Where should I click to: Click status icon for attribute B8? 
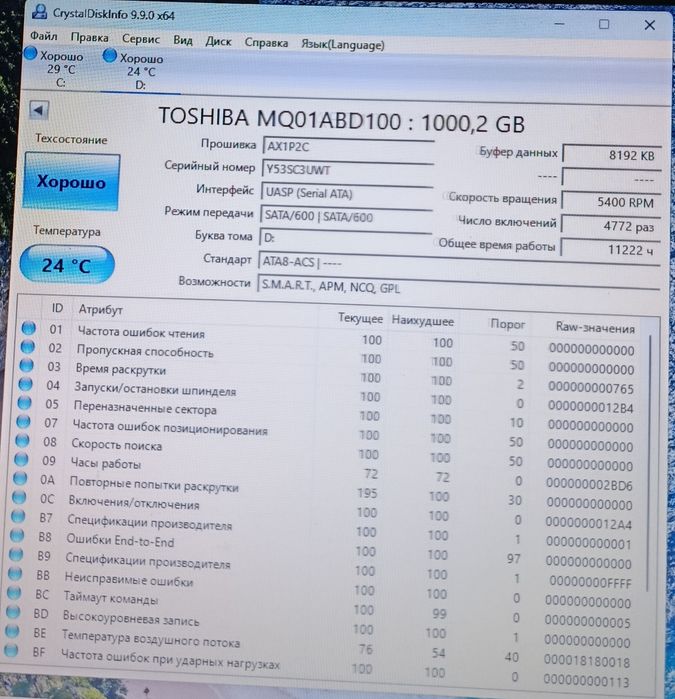(x=17, y=535)
